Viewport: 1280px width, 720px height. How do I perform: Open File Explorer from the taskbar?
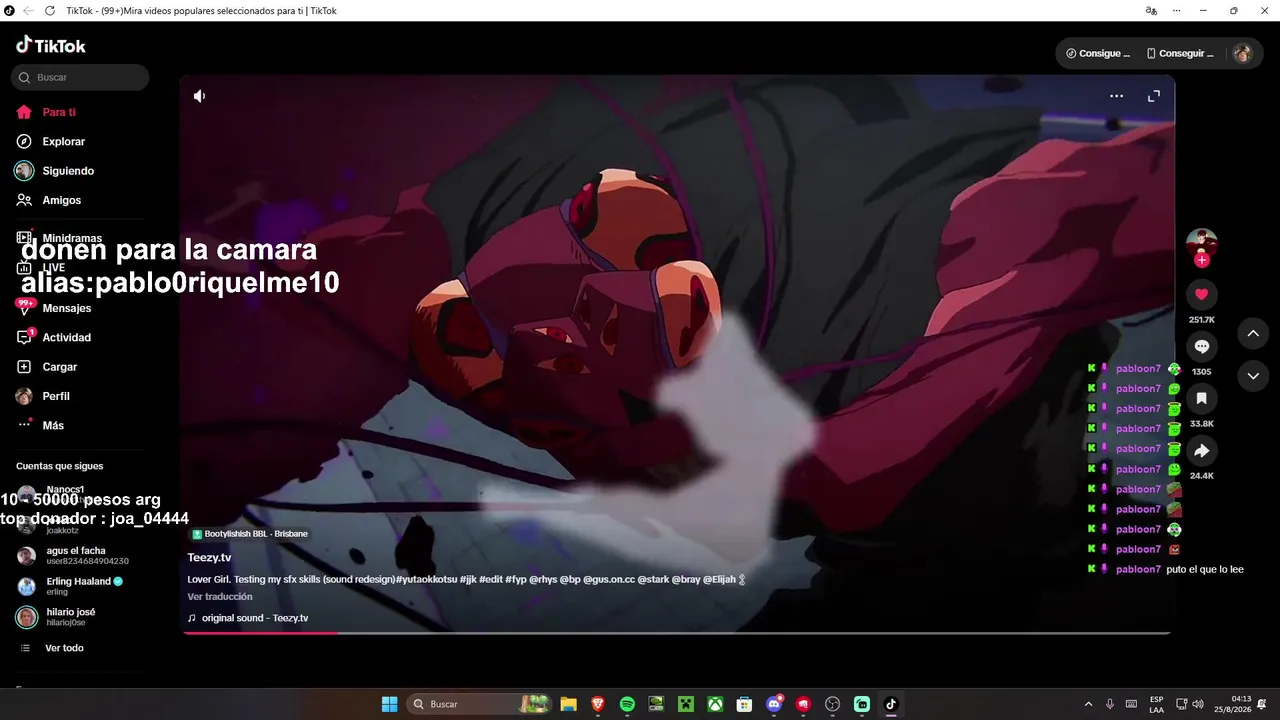pos(568,704)
